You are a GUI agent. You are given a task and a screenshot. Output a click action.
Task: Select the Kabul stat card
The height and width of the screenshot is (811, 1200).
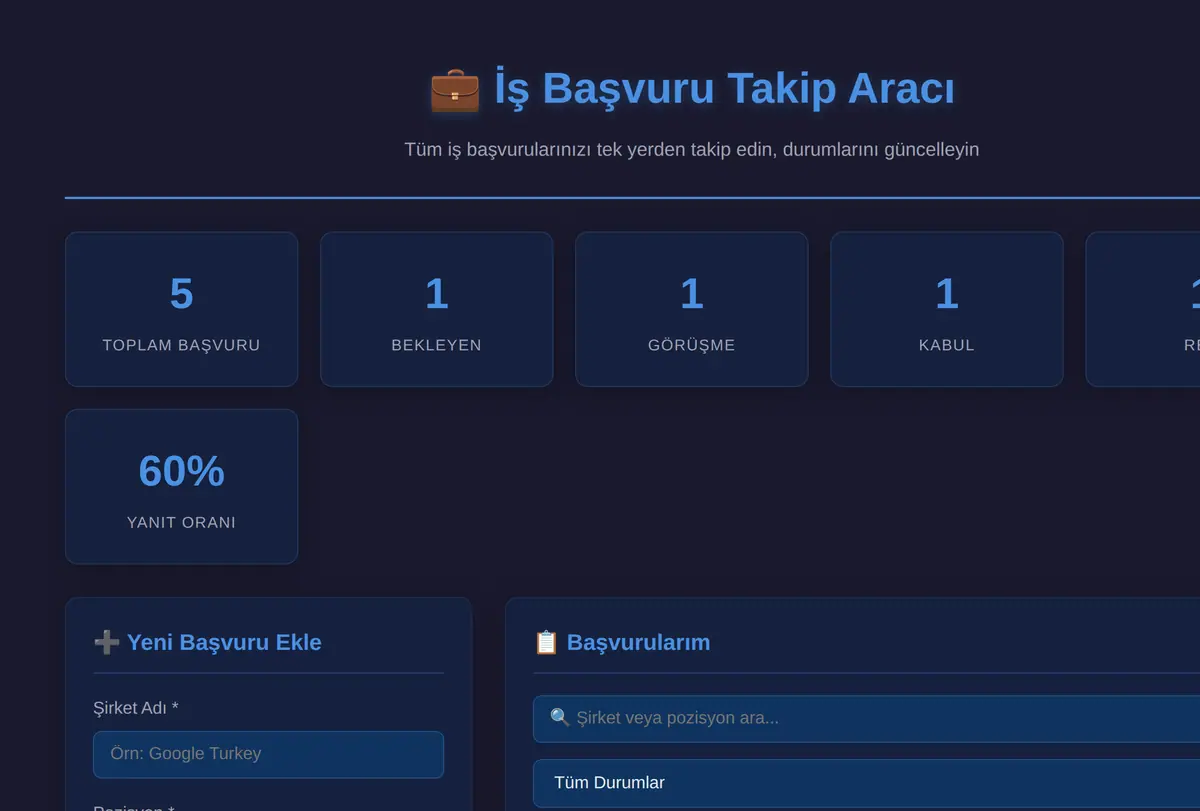click(x=946, y=309)
